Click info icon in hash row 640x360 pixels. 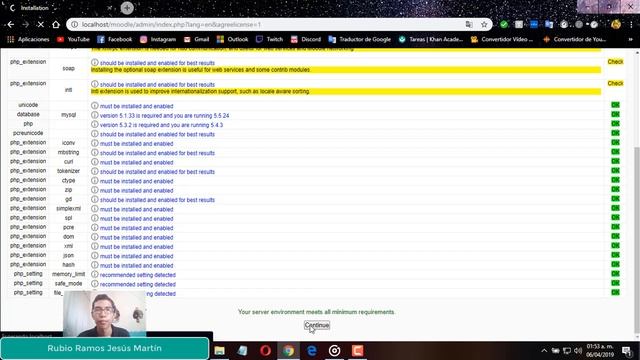[95, 265]
